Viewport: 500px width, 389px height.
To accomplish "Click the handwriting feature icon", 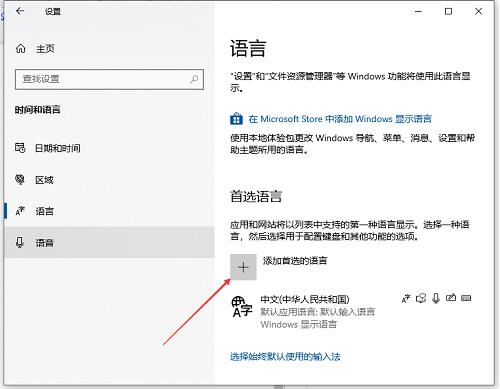I will [451, 298].
